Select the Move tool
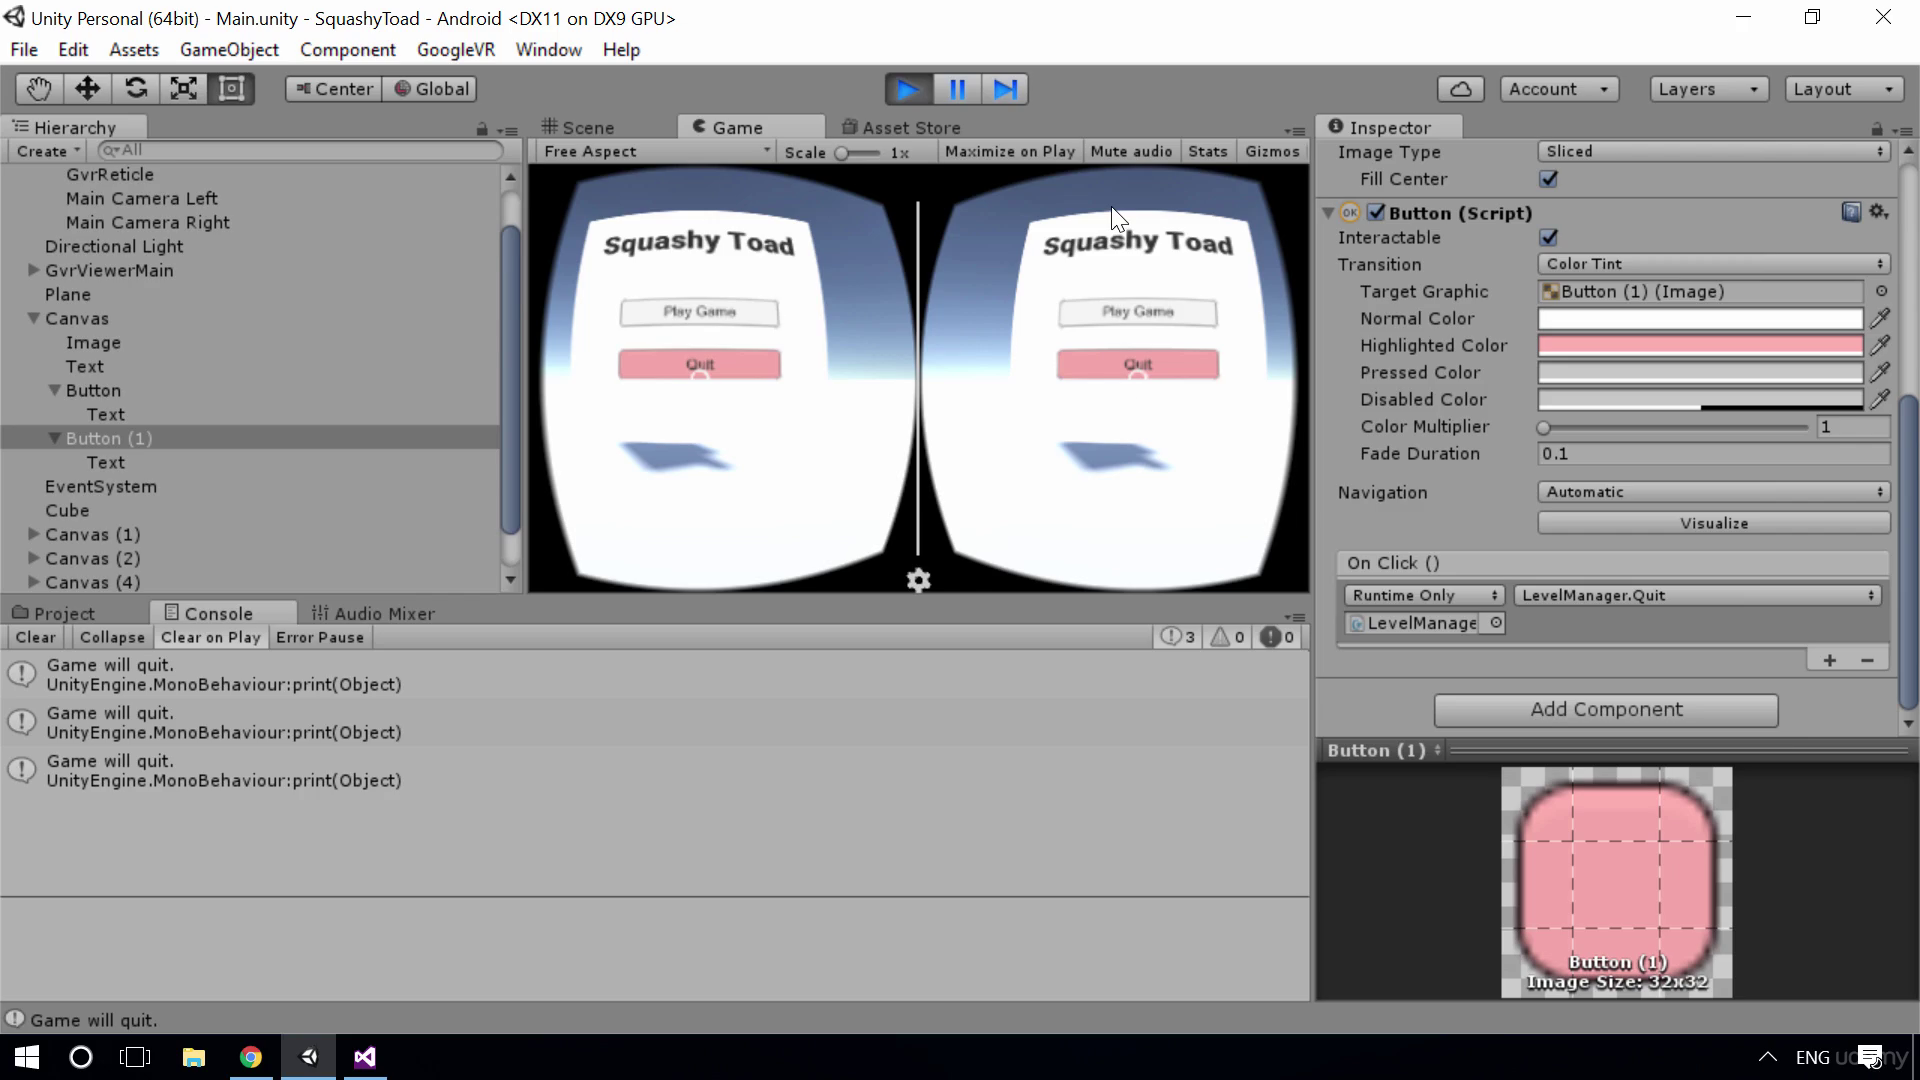Screen dimensions: 1920x1080 tap(87, 89)
